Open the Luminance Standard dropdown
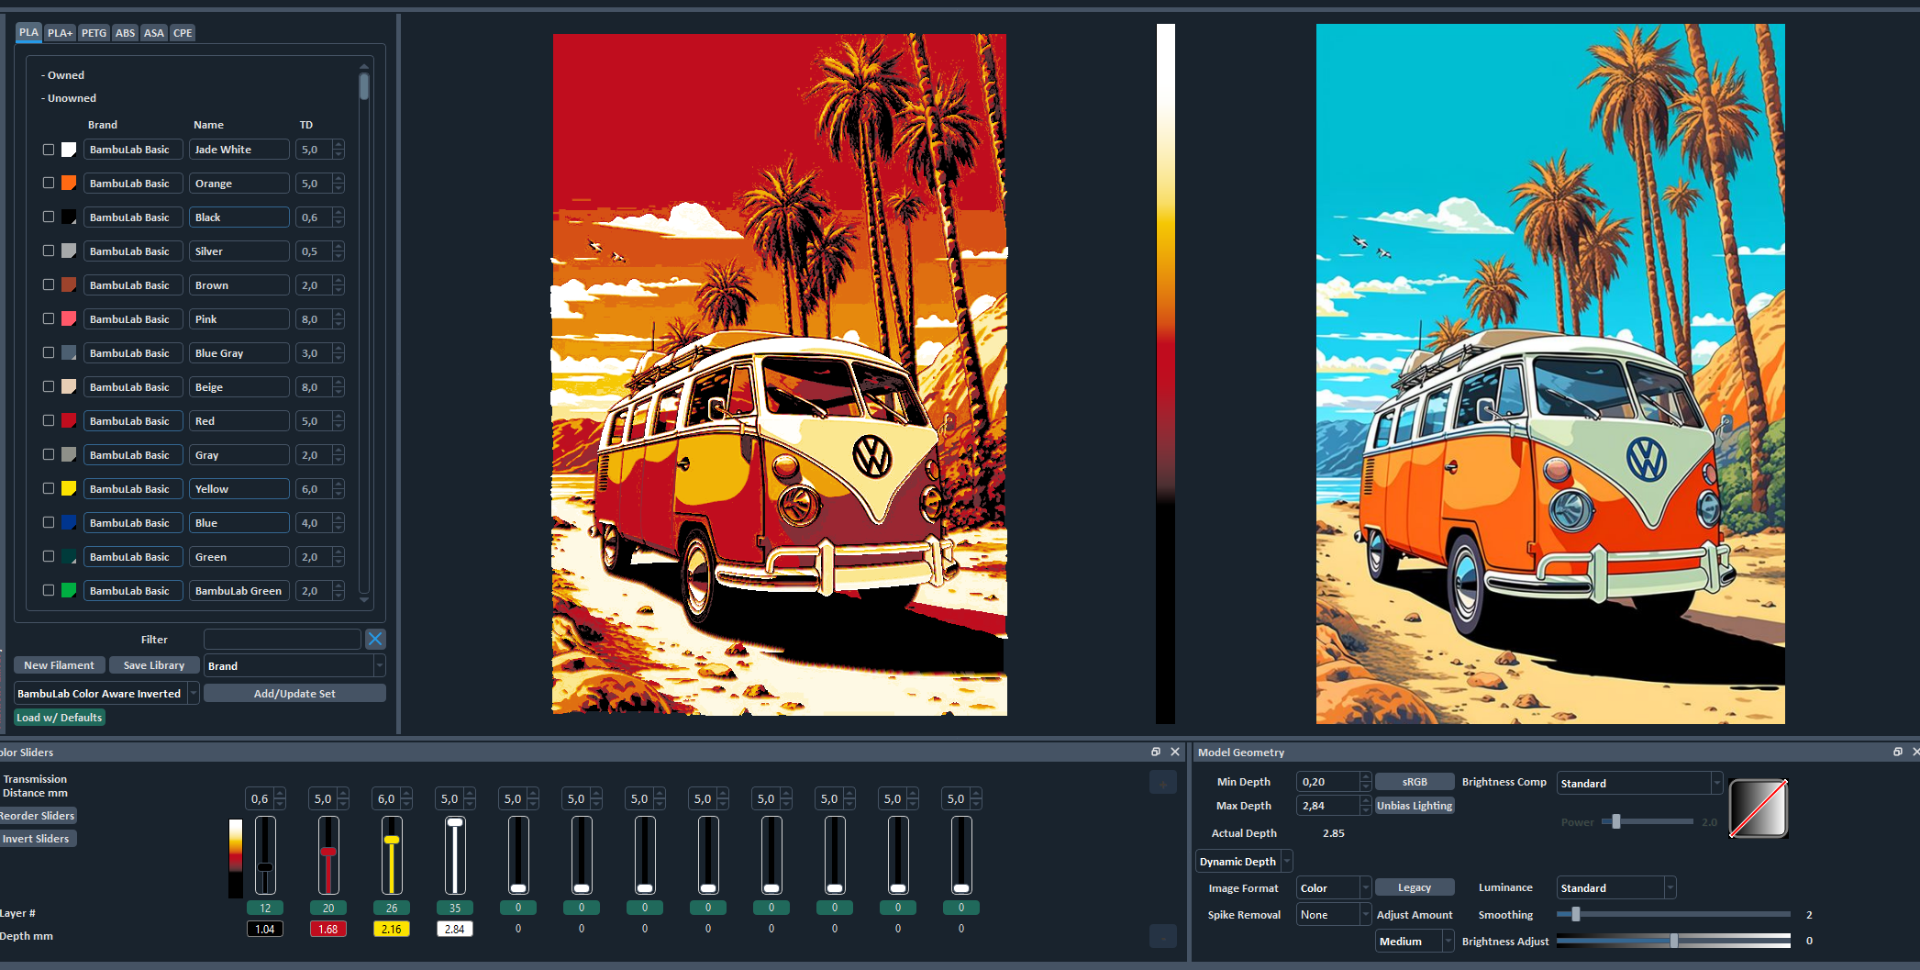The width and height of the screenshot is (1920, 970). coord(1616,888)
